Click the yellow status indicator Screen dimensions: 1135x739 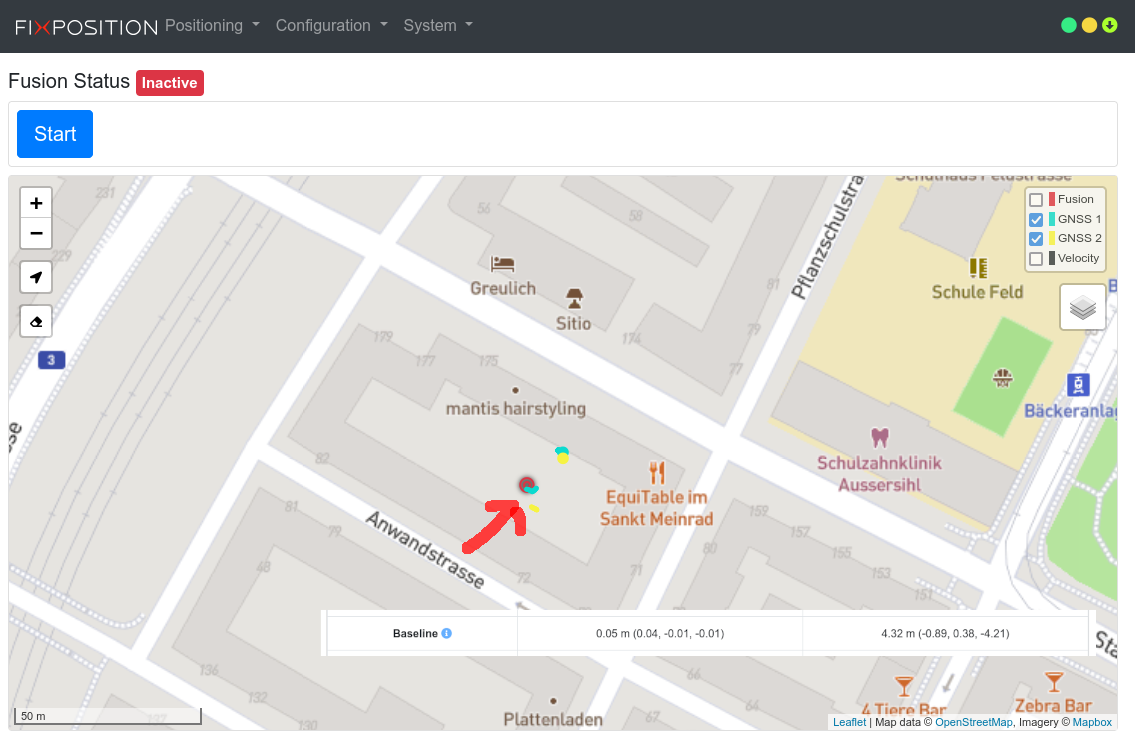[1089, 26]
